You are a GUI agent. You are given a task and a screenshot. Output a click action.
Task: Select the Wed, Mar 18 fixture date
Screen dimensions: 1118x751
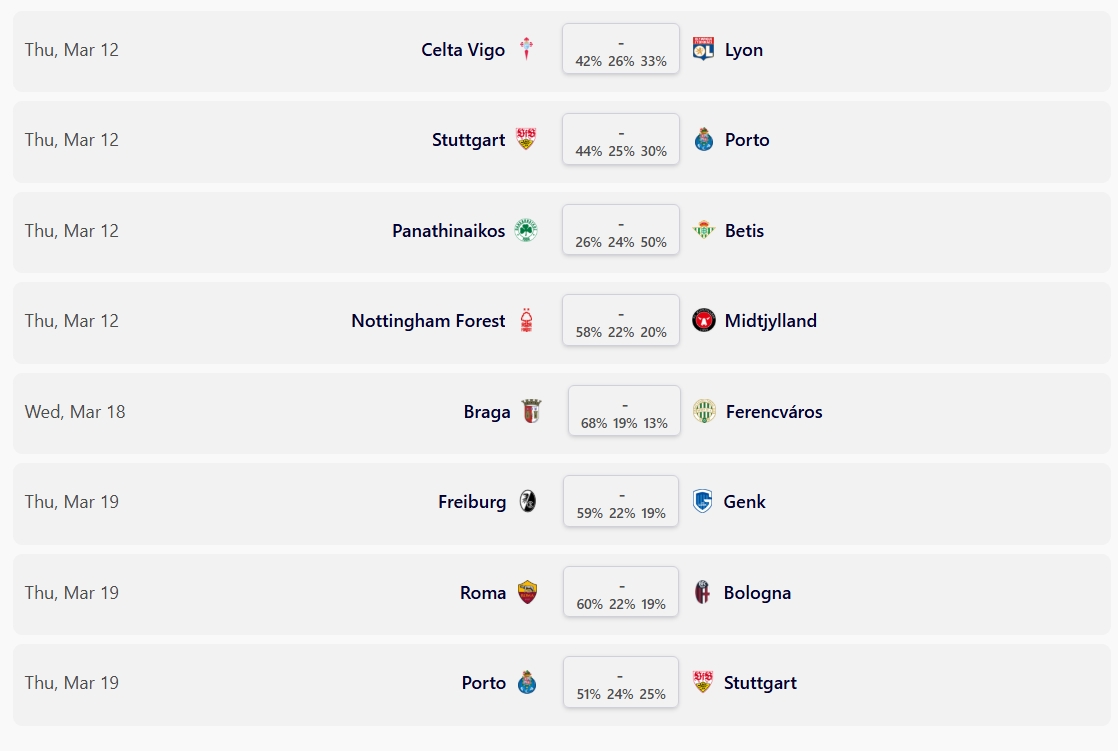(75, 412)
